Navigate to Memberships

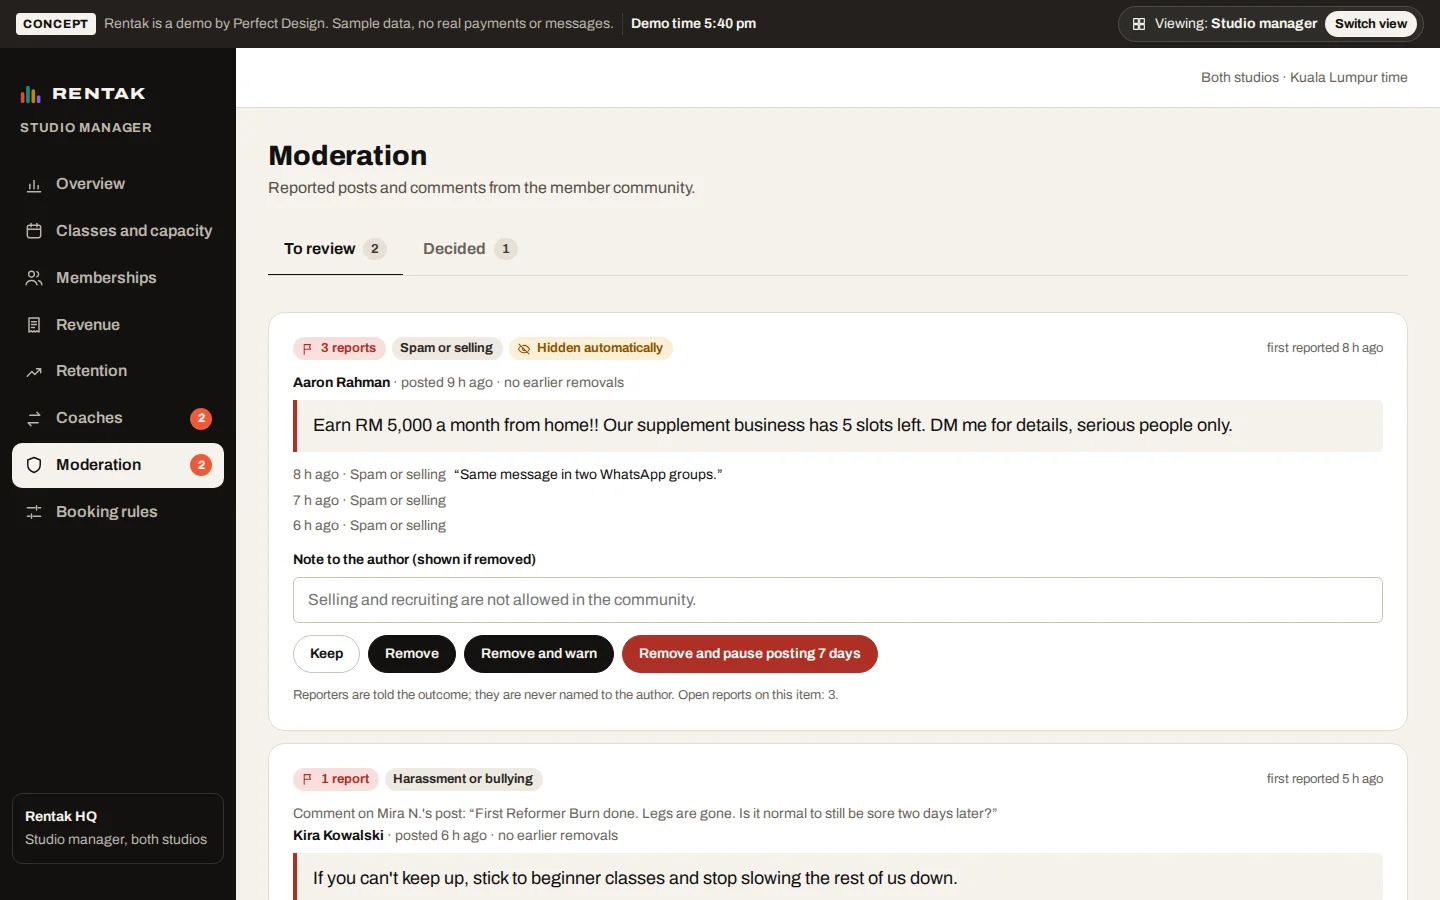click(118, 278)
